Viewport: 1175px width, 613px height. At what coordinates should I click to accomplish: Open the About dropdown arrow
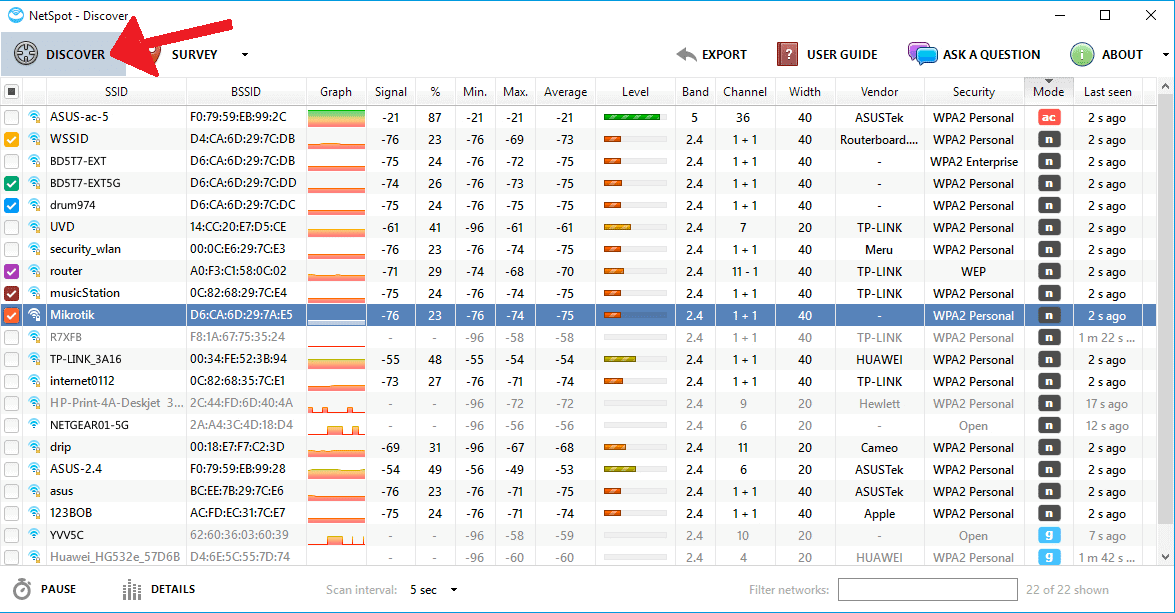click(x=1165, y=55)
